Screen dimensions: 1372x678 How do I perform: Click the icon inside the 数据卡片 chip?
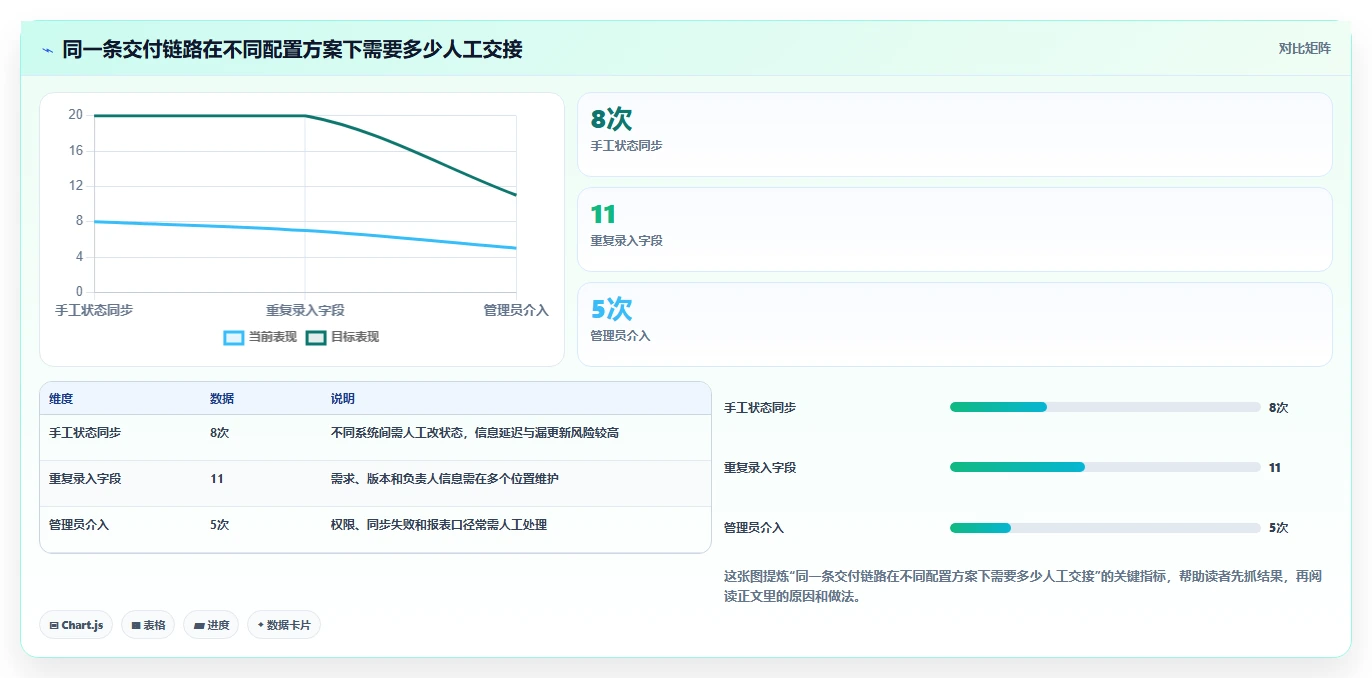261,625
